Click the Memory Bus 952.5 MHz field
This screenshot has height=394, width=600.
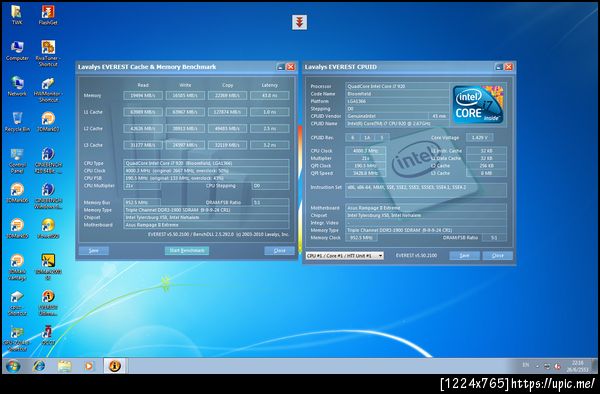tap(142, 202)
